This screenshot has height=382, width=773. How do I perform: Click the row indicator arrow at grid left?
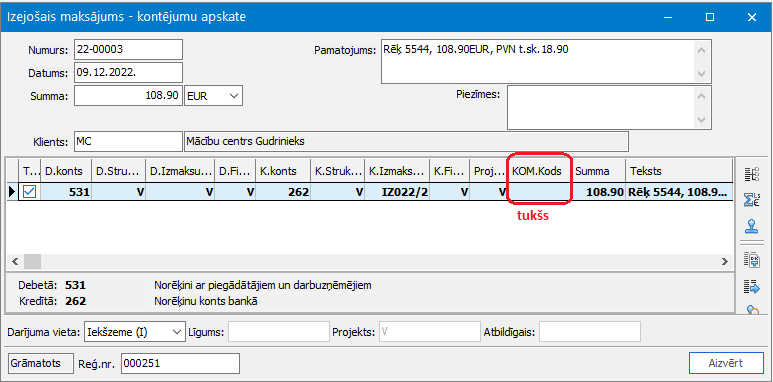[12, 192]
